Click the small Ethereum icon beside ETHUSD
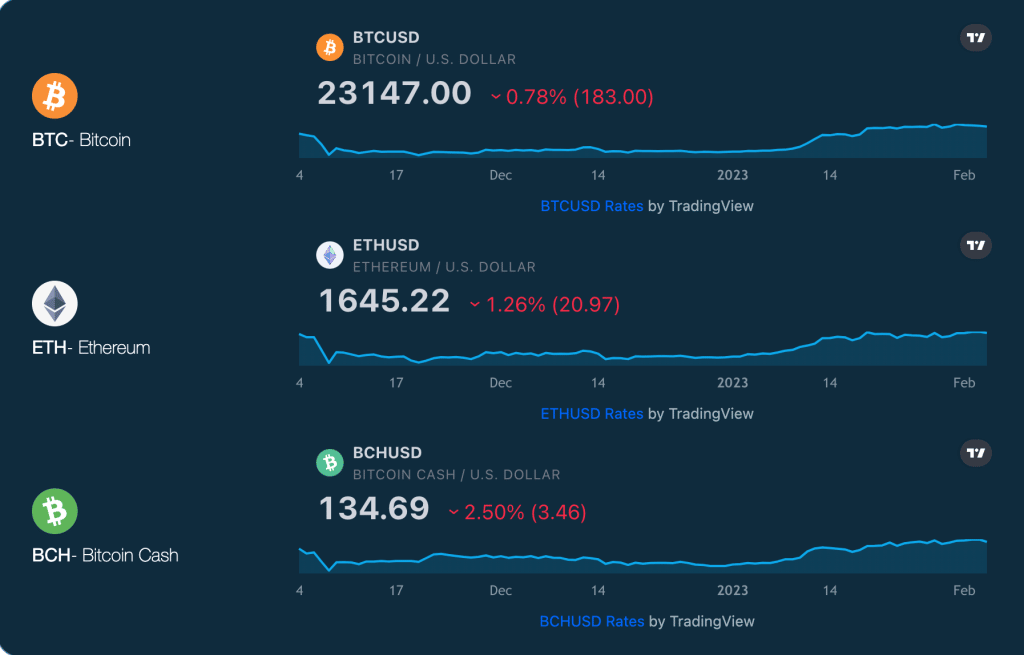Screen dimensions: 1024x655 pos(330,255)
